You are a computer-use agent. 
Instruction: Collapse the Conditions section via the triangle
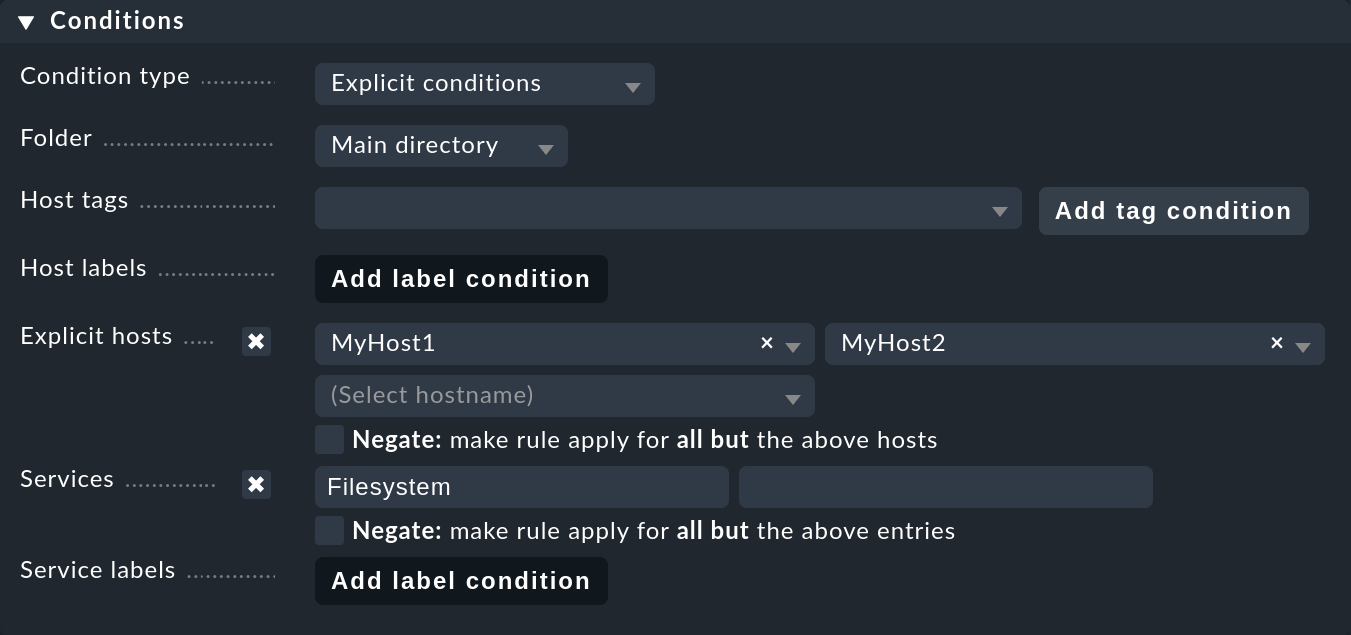tap(27, 21)
